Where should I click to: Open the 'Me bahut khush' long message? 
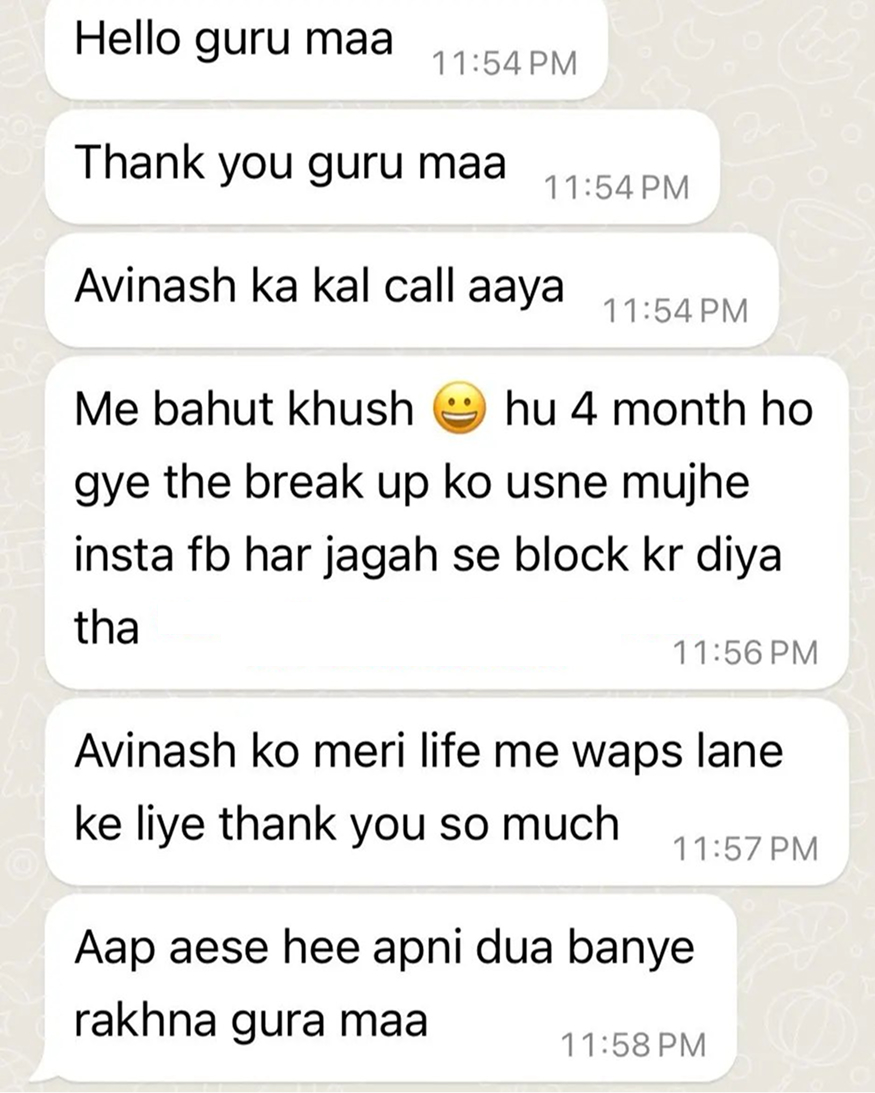click(x=446, y=522)
